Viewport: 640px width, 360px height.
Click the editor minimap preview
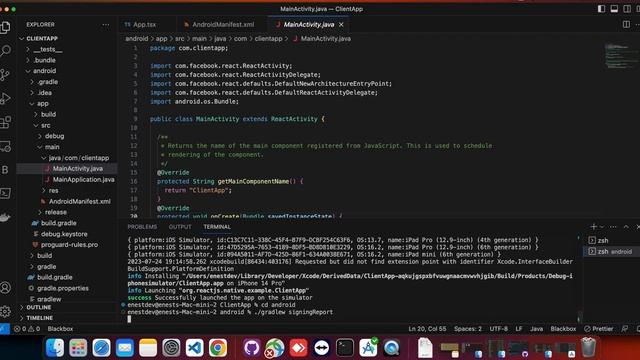pos(620,56)
